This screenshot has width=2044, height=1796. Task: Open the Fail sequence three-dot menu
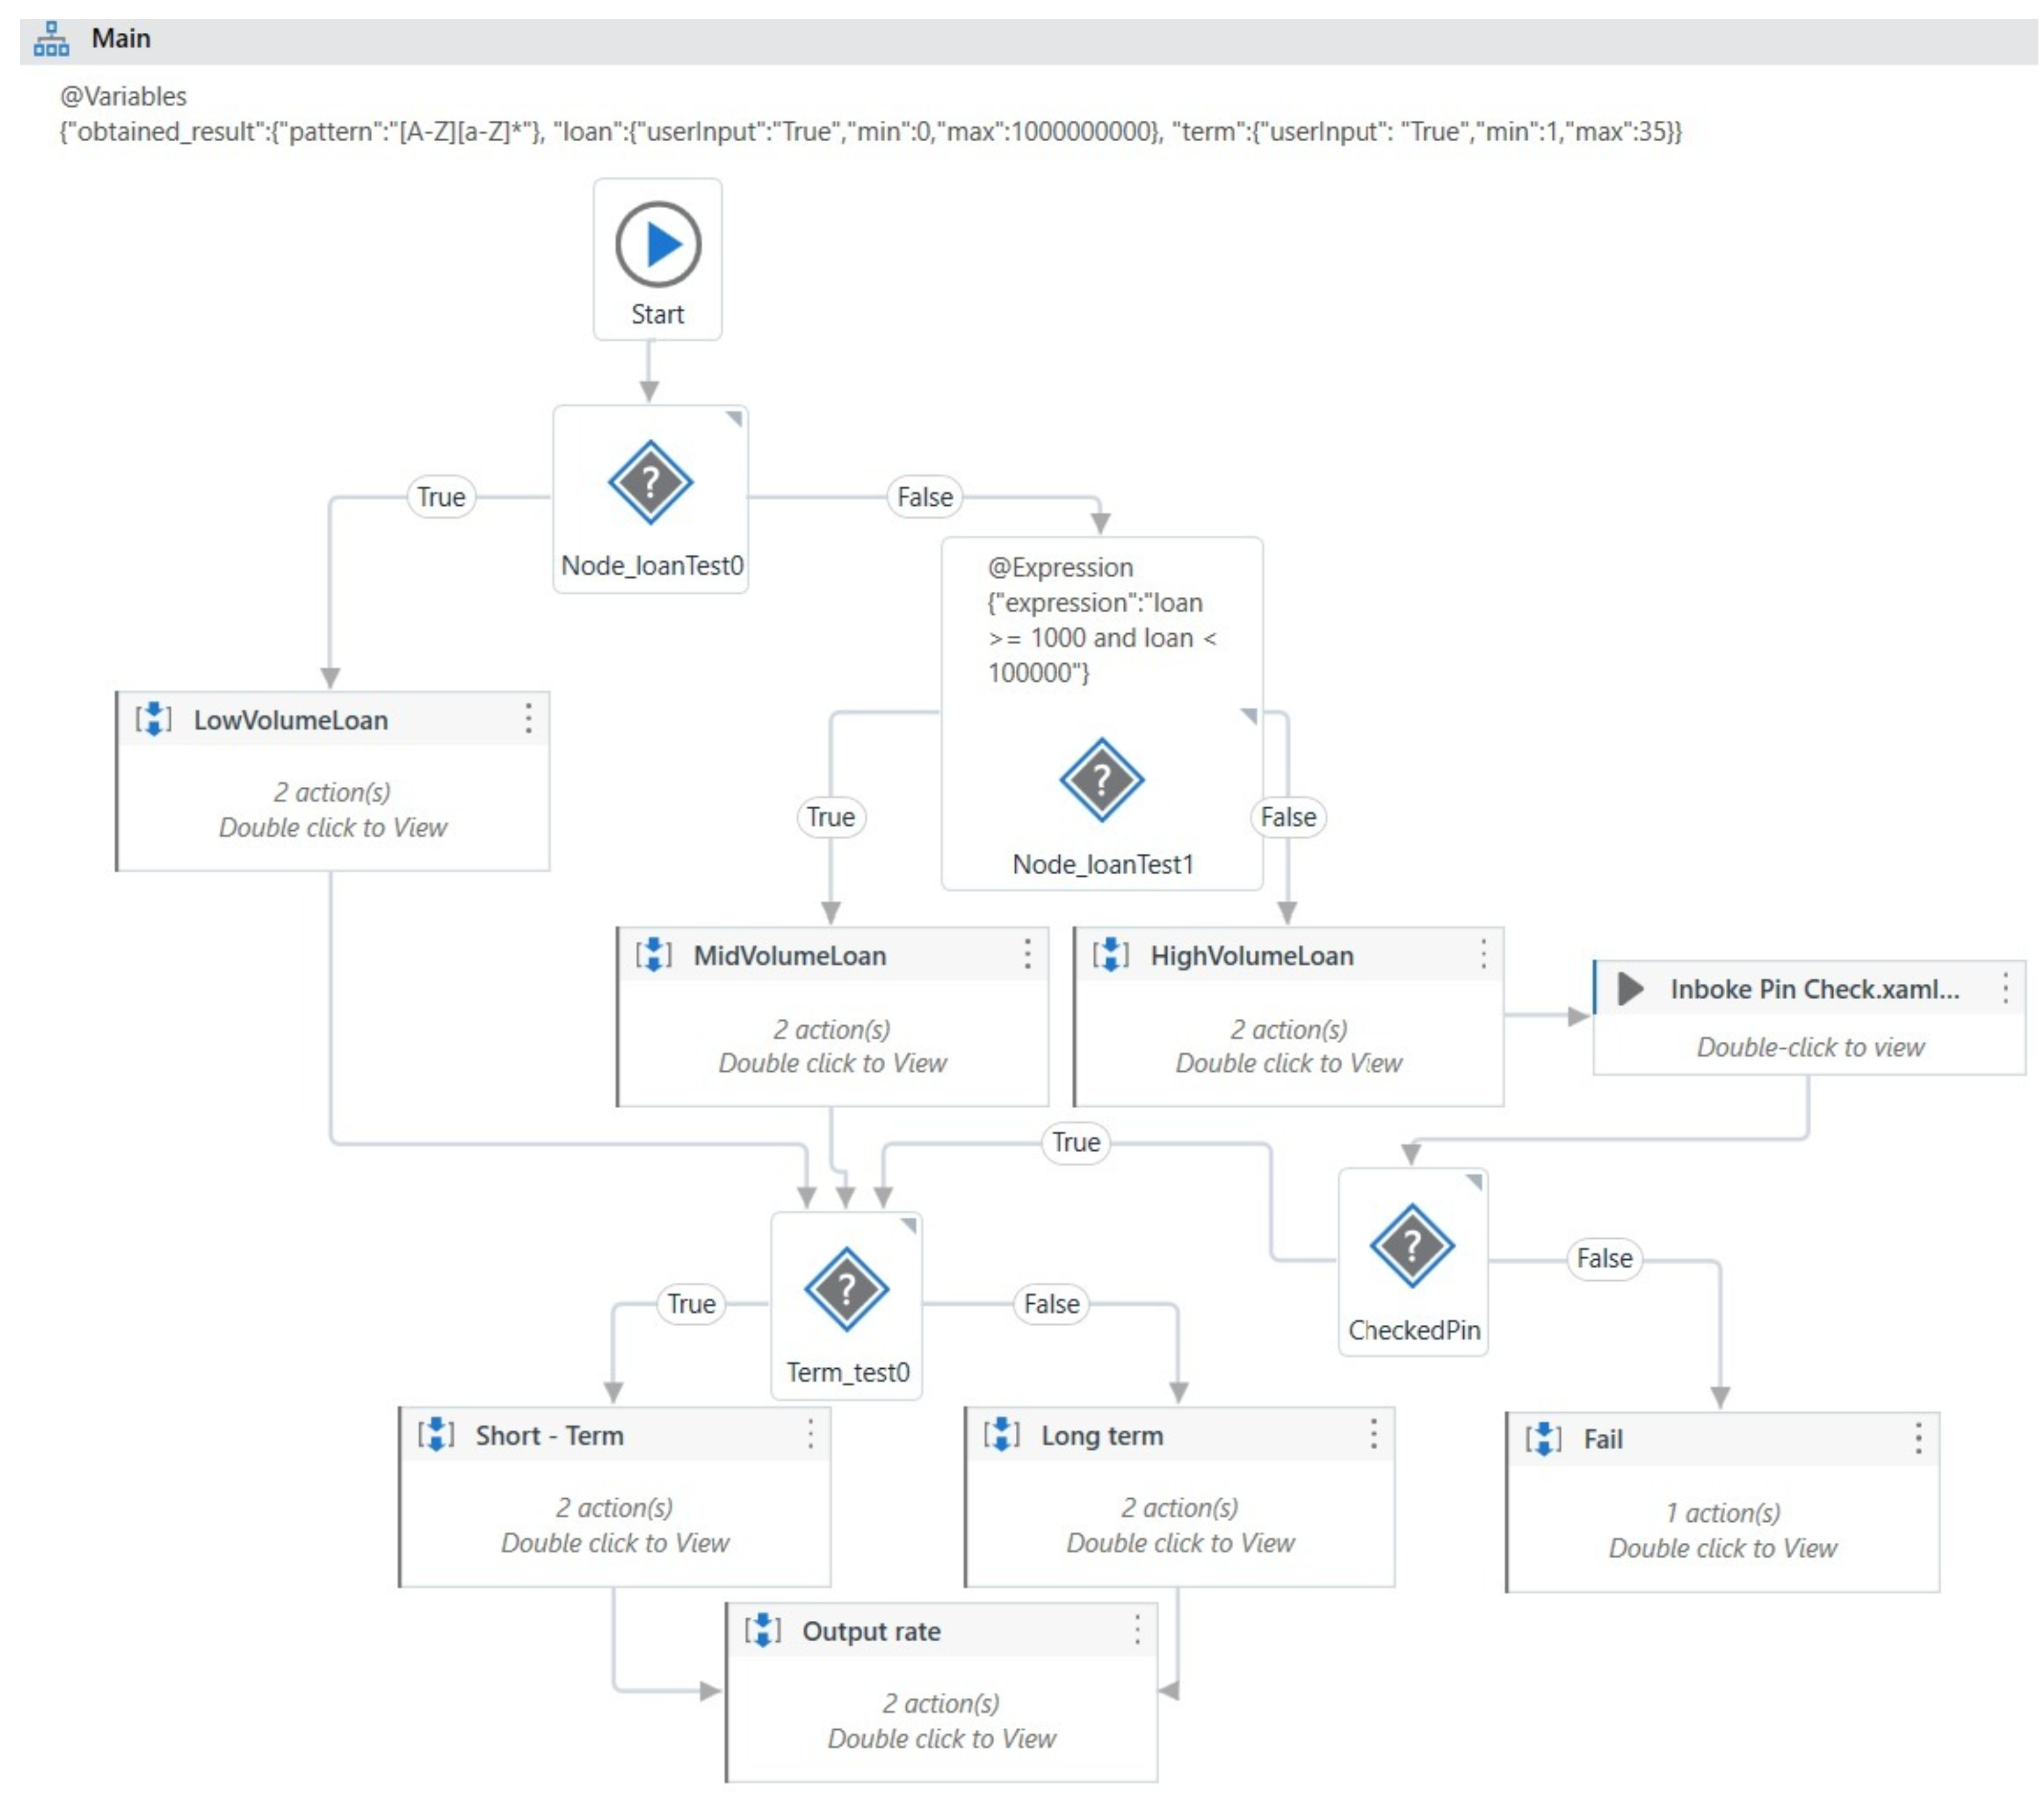1918,1439
